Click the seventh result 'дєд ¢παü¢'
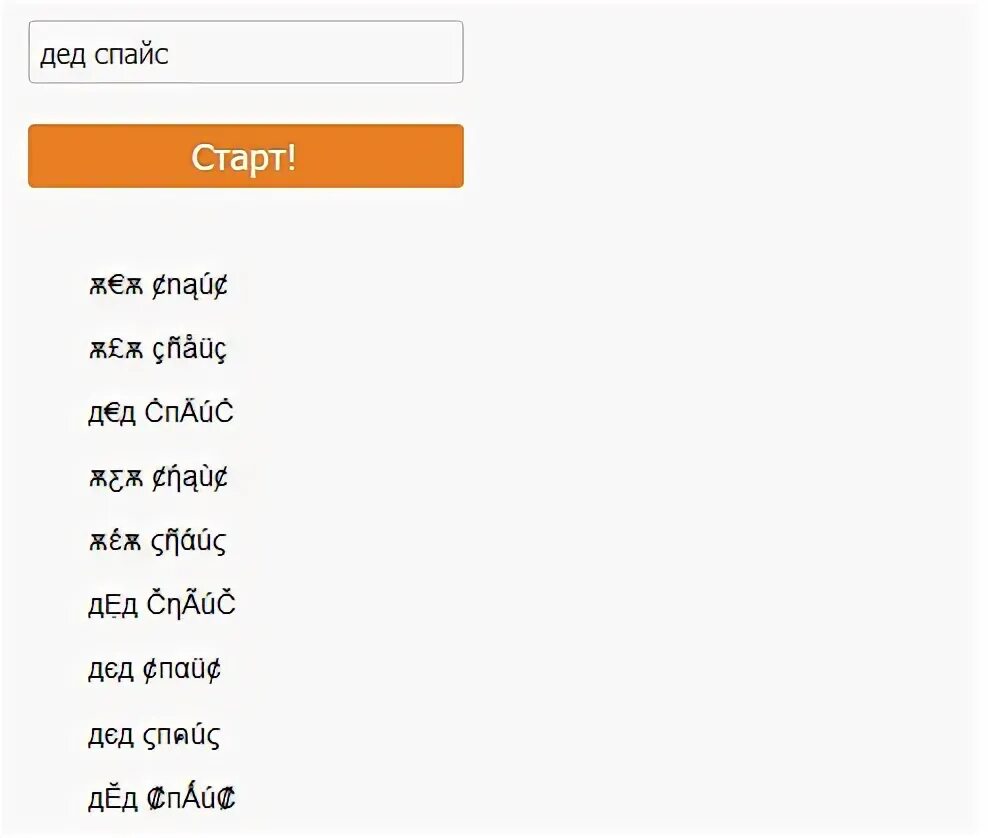The height and width of the screenshot is (838, 988). [x=154, y=669]
